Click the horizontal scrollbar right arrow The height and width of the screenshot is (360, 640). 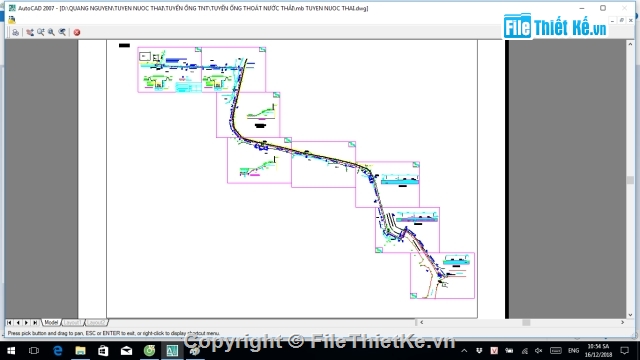(622, 322)
